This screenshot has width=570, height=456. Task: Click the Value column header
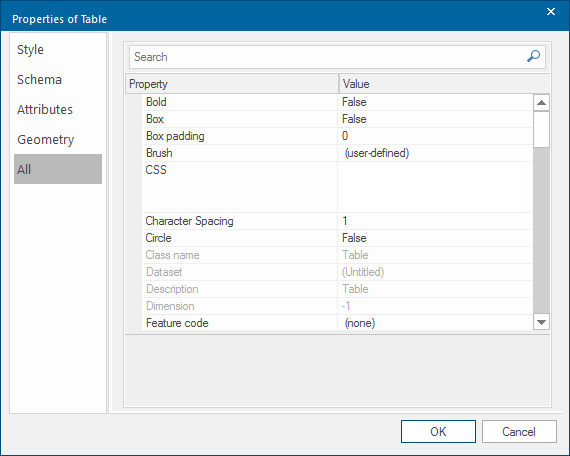[x=444, y=84]
